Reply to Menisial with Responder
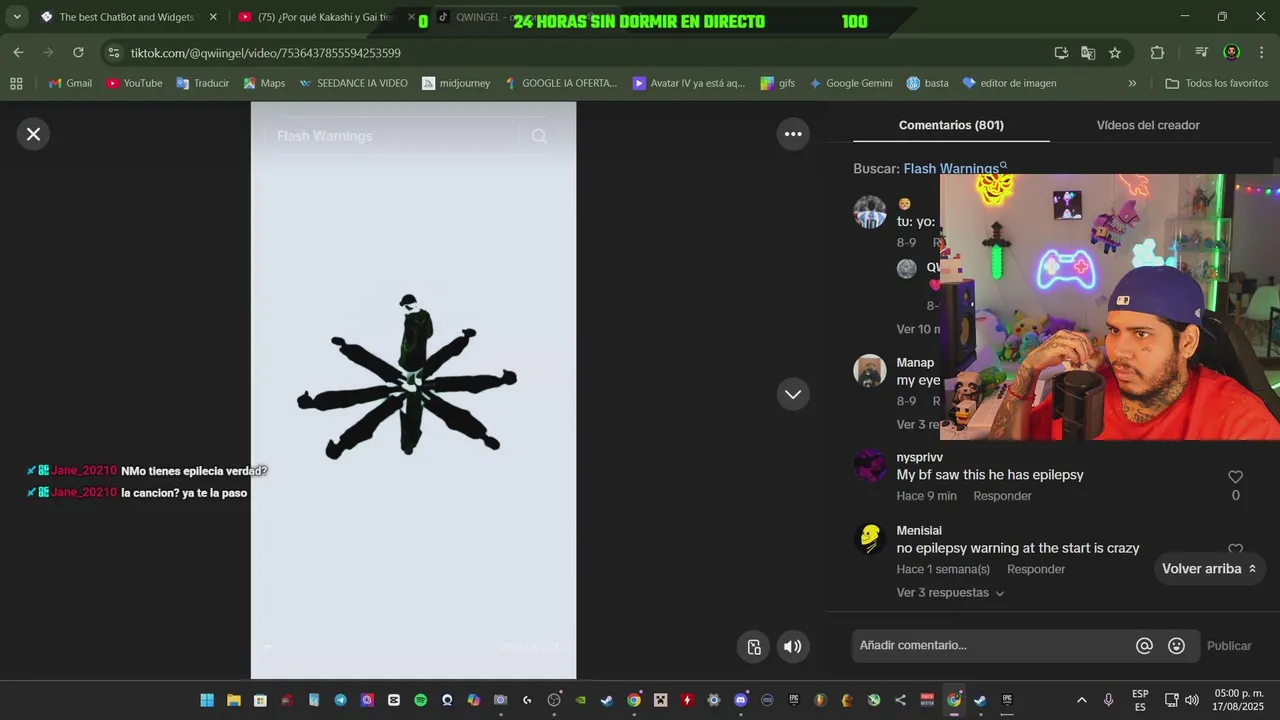Screen dimensions: 1280x720 click(x=1036, y=569)
